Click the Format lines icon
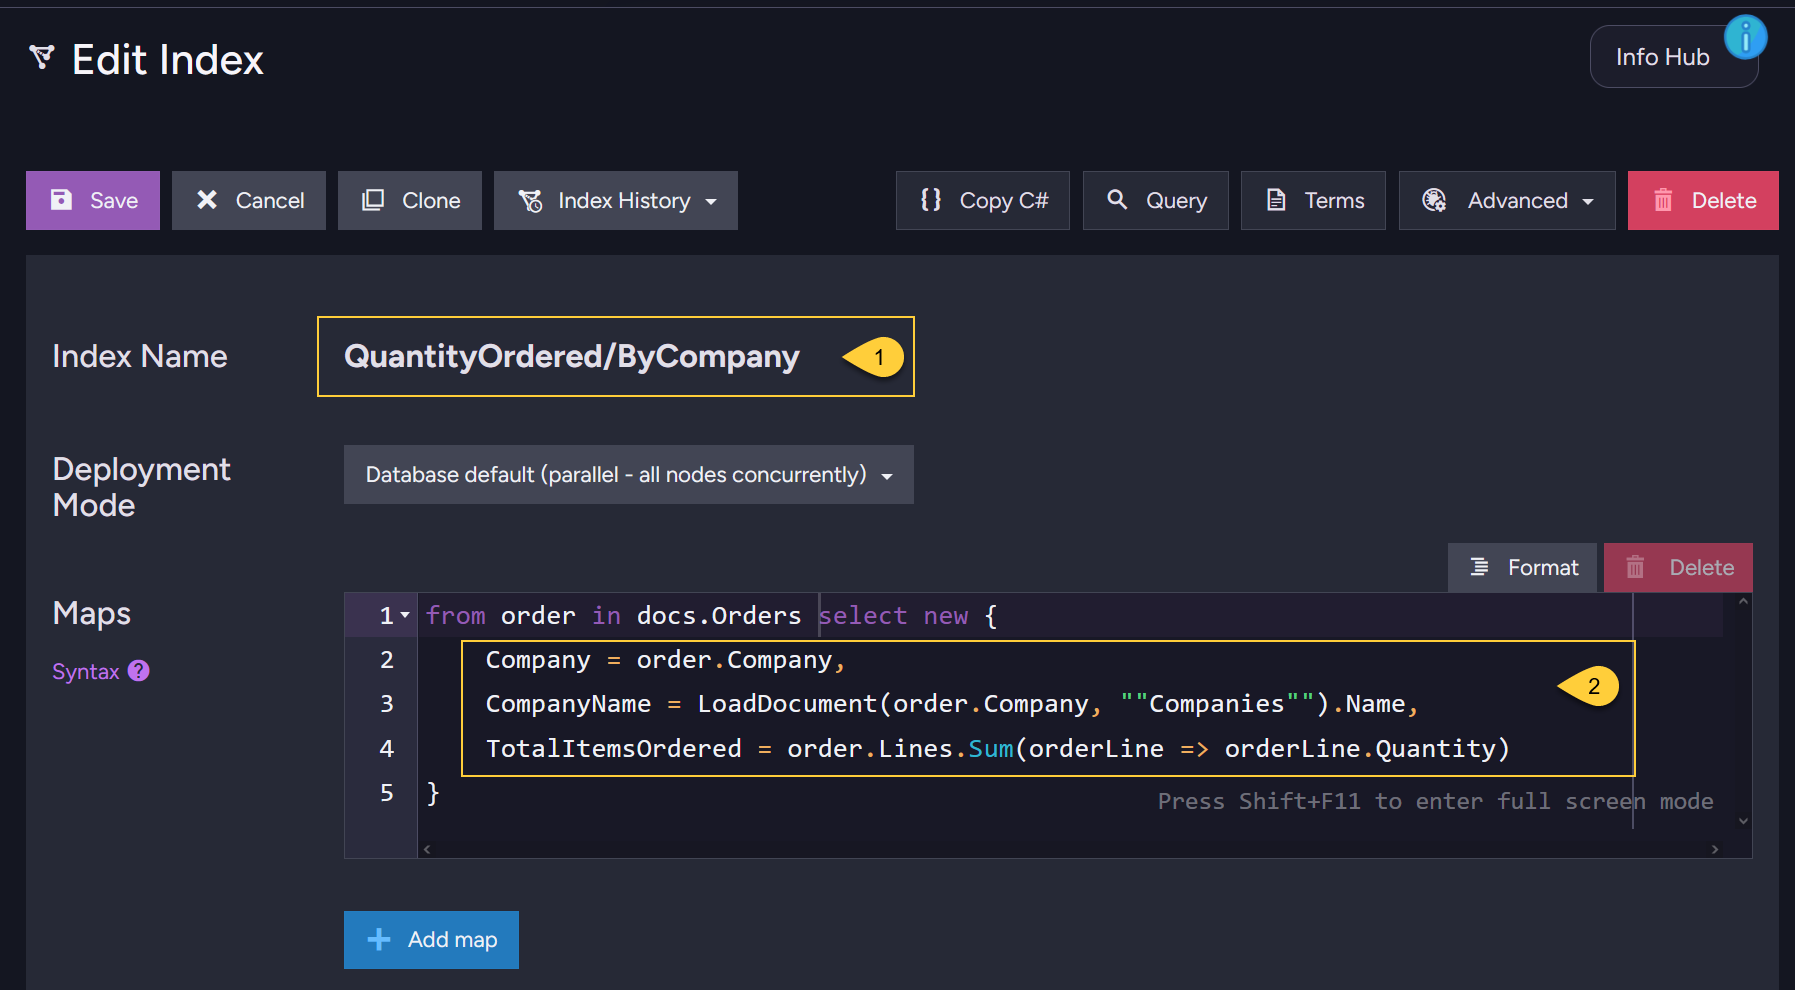Screen dimensions: 1795x990 pyautogui.click(x=1479, y=567)
